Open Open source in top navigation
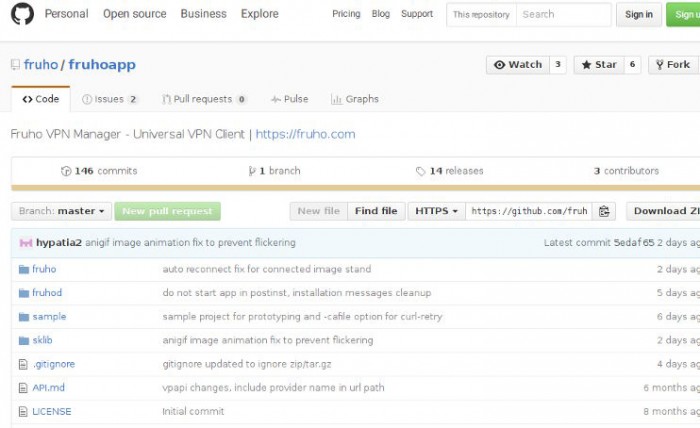 pos(135,14)
